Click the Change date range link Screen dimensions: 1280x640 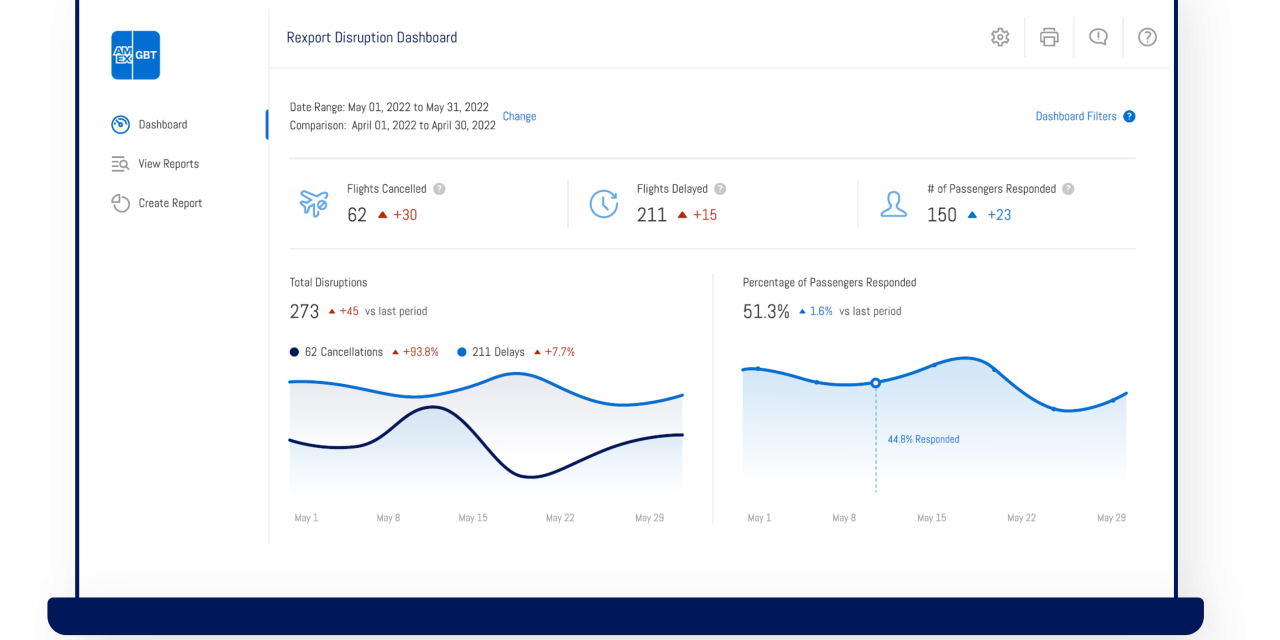519,116
